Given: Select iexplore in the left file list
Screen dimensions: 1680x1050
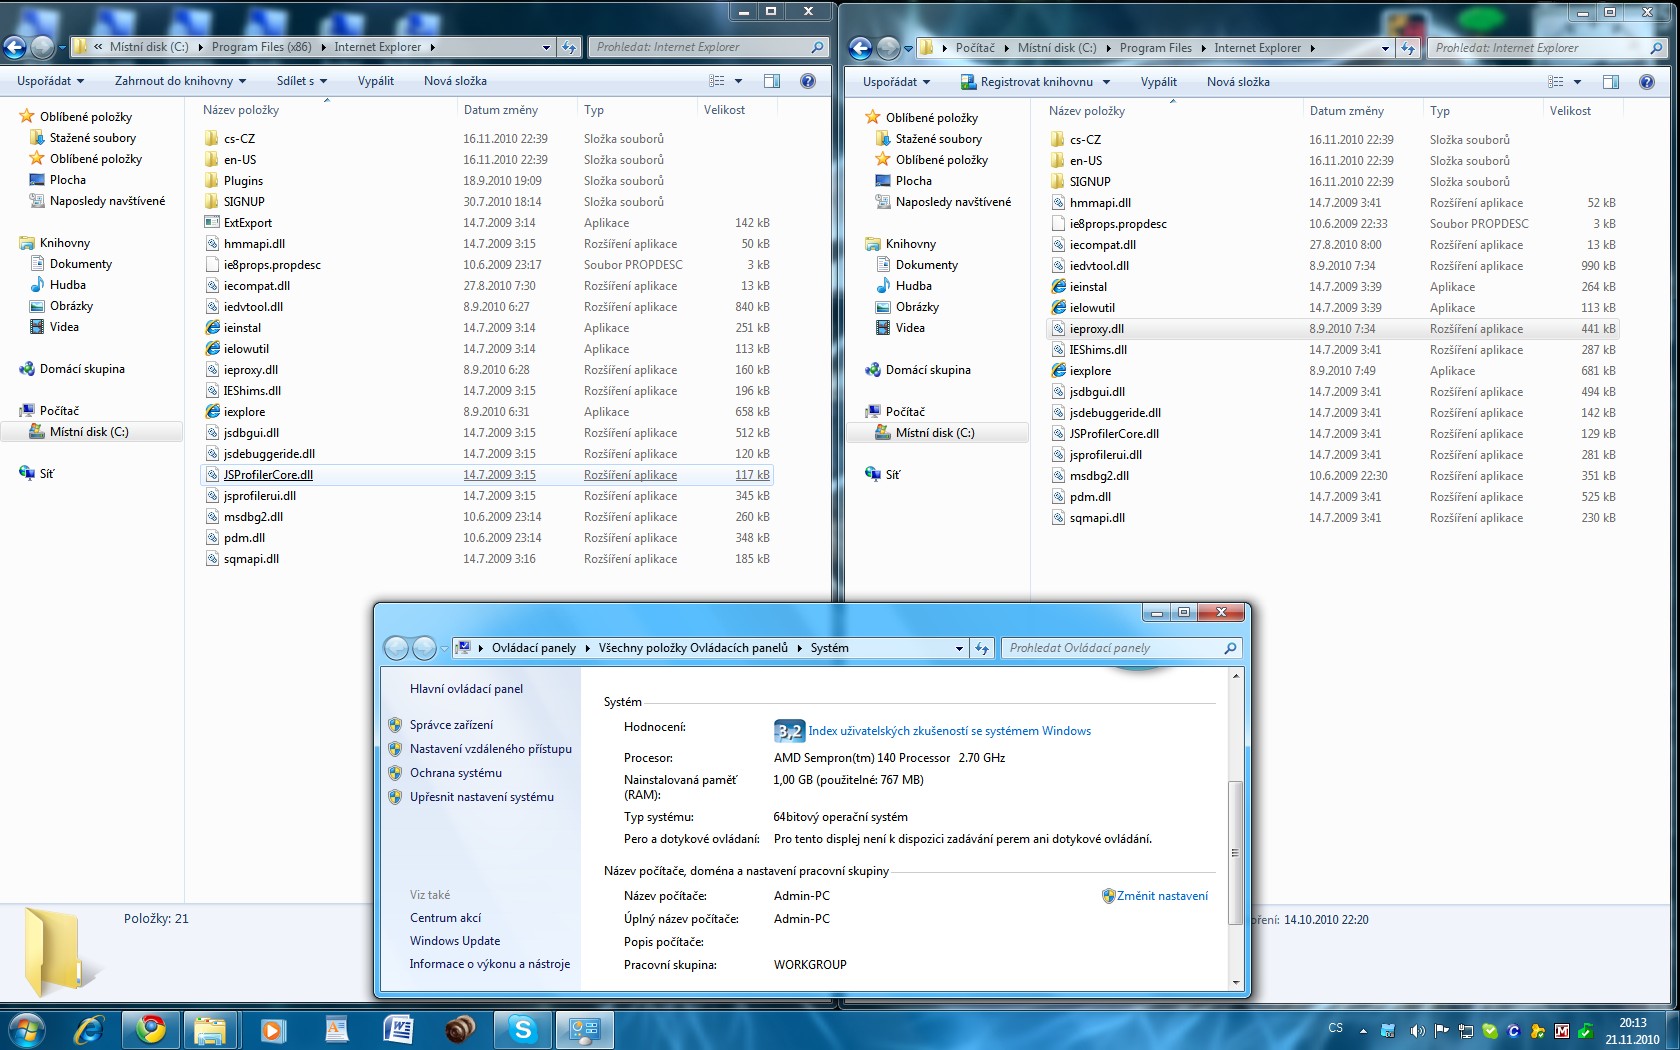Looking at the screenshot, I should coord(245,412).
